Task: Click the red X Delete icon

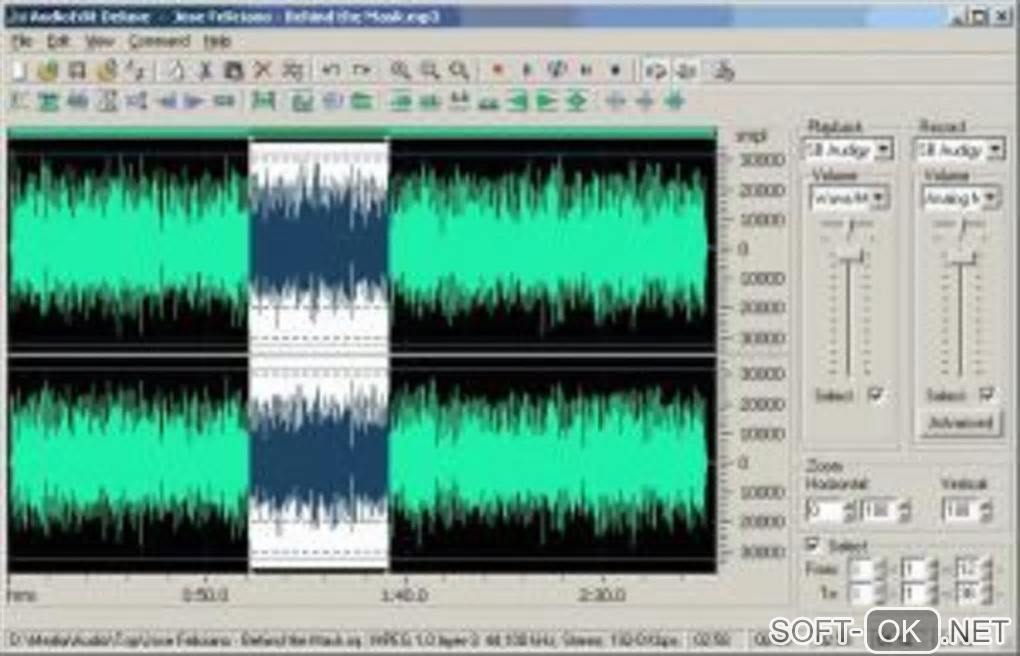Action: (x=262, y=70)
